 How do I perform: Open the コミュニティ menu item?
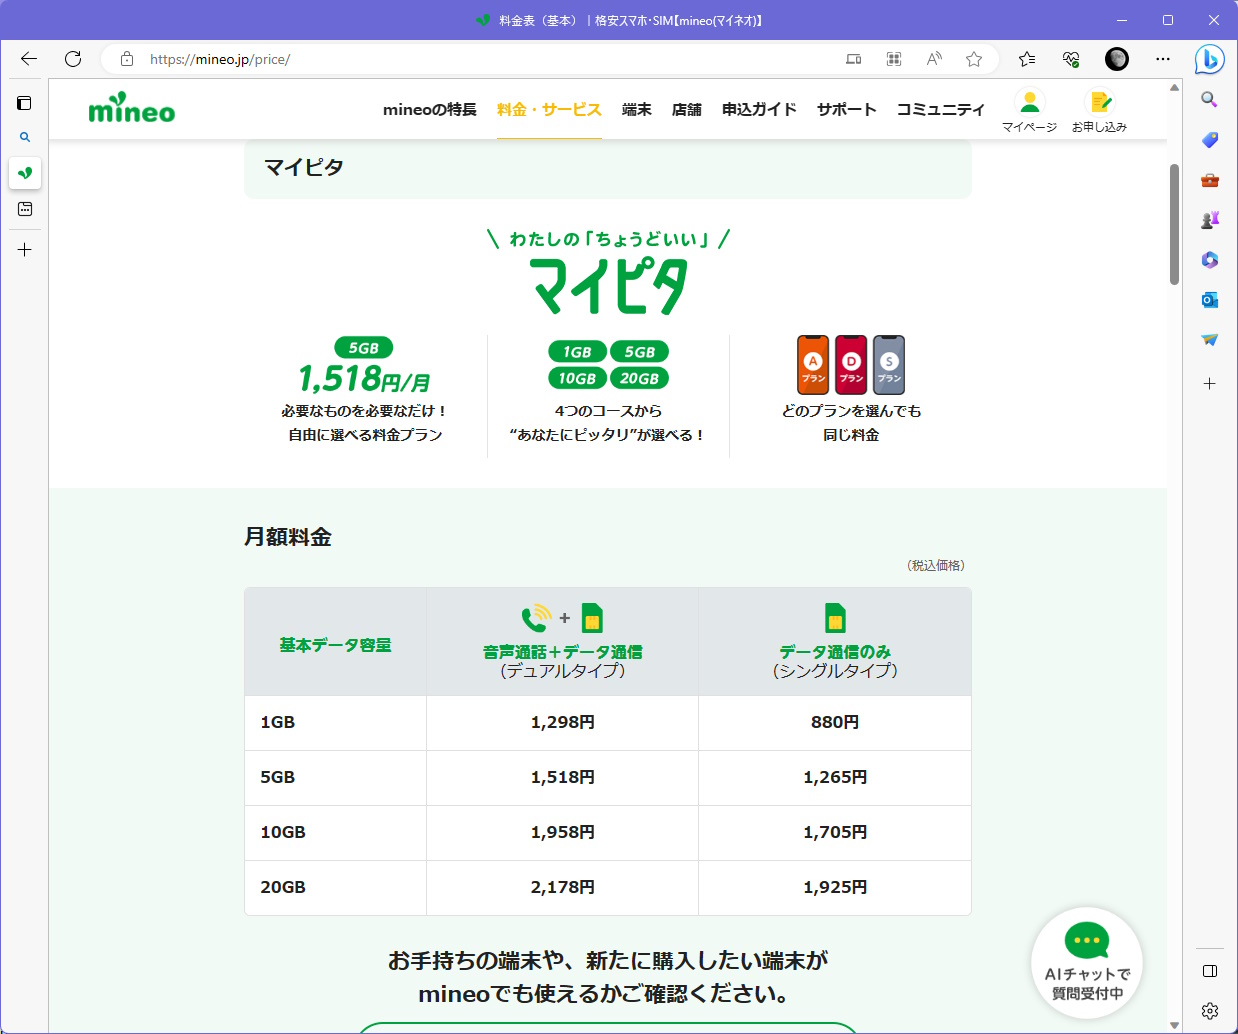tap(941, 109)
